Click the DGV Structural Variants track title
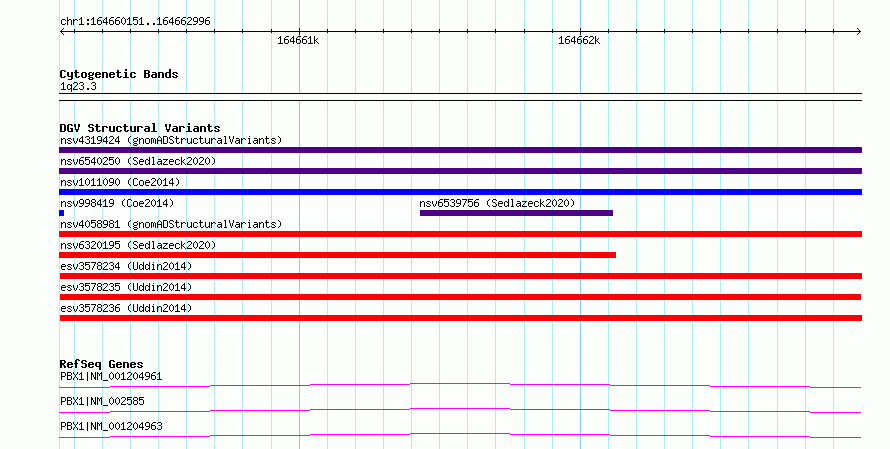Screen dimensions: 890x449 point(140,128)
